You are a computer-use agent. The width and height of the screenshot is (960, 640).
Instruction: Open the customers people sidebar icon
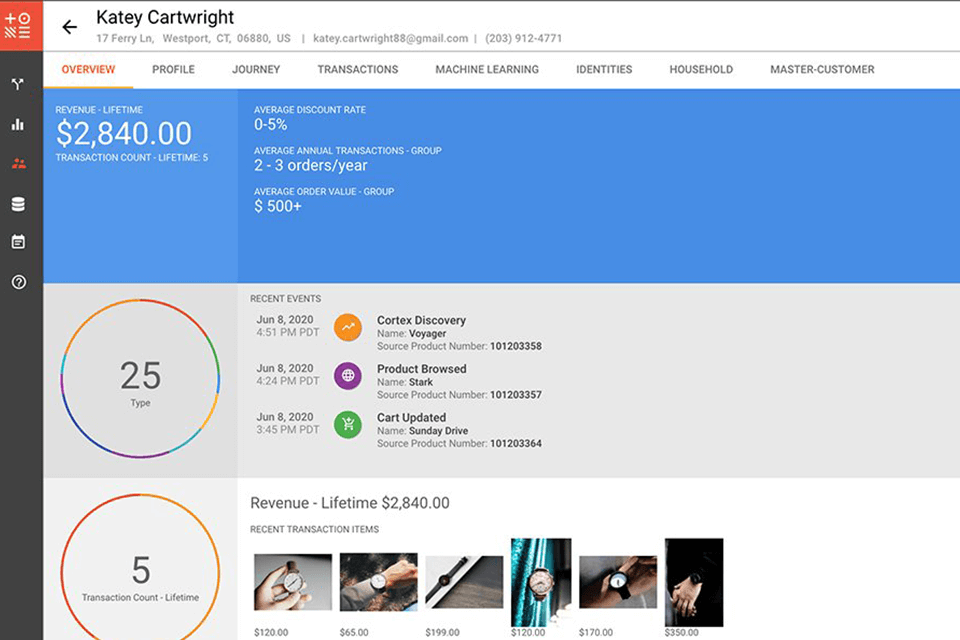pyautogui.click(x=18, y=164)
